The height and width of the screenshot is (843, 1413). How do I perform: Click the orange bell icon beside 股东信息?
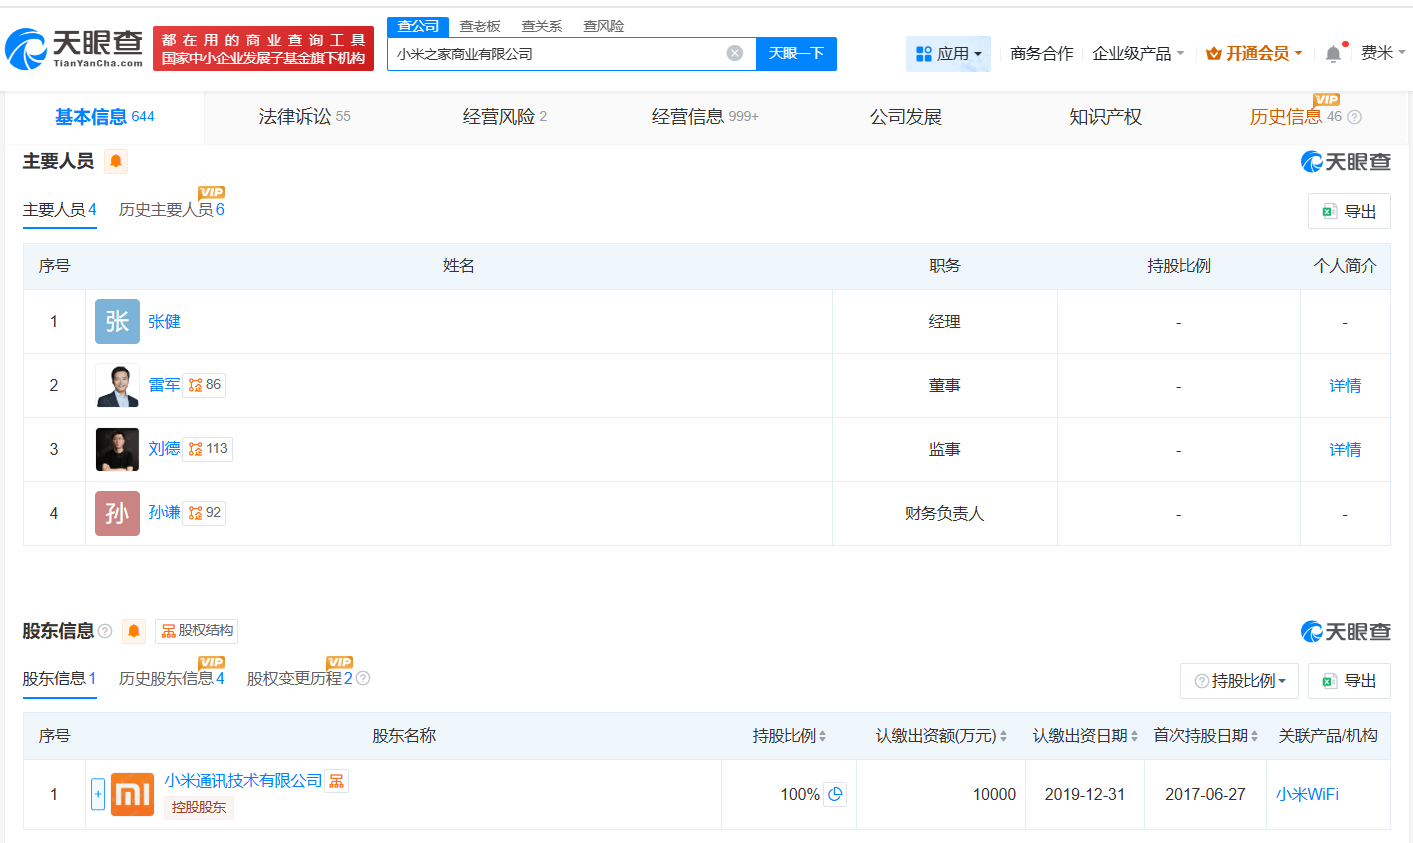[x=135, y=631]
